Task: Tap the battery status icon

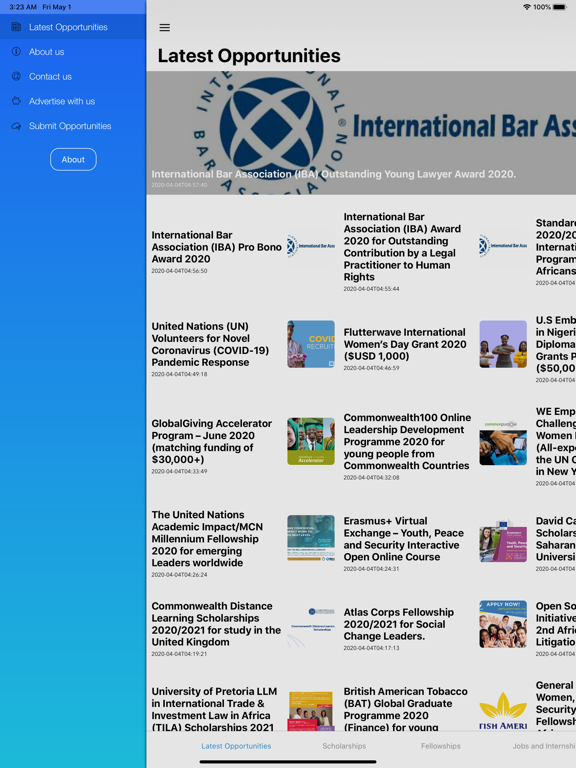Action: (x=560, y=7)
